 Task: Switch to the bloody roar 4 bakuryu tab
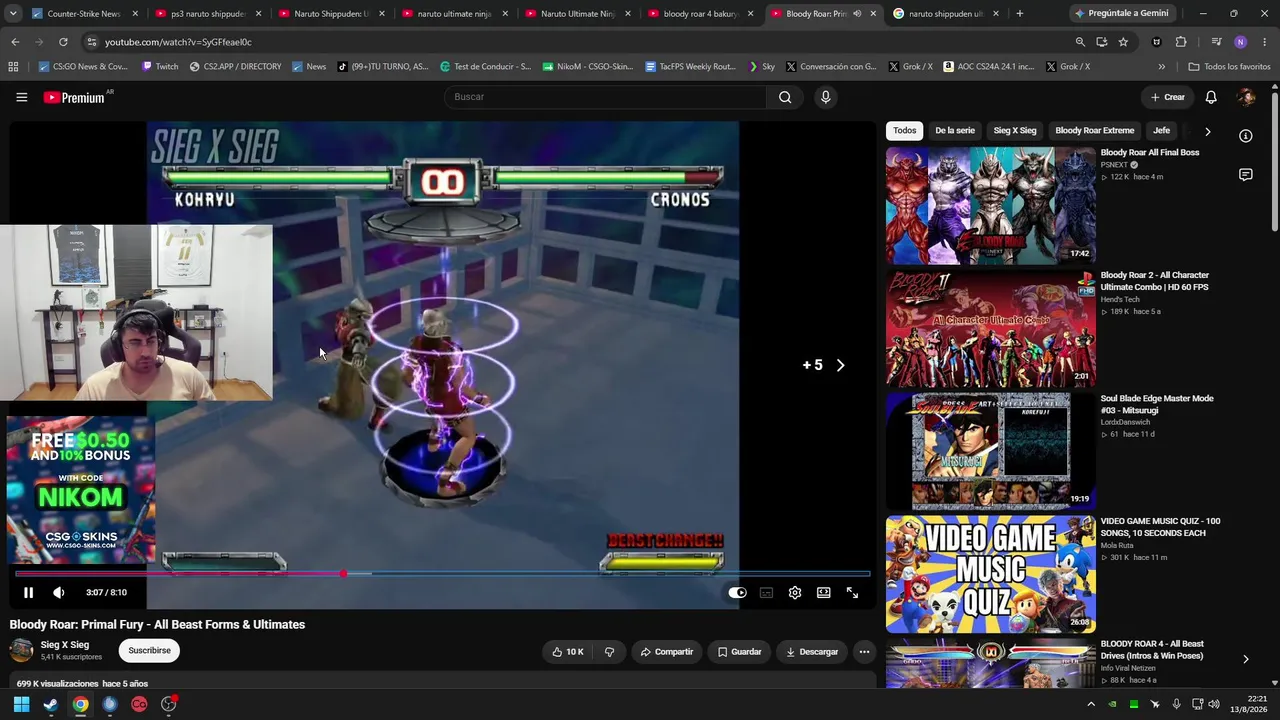[x=702, y=14]
